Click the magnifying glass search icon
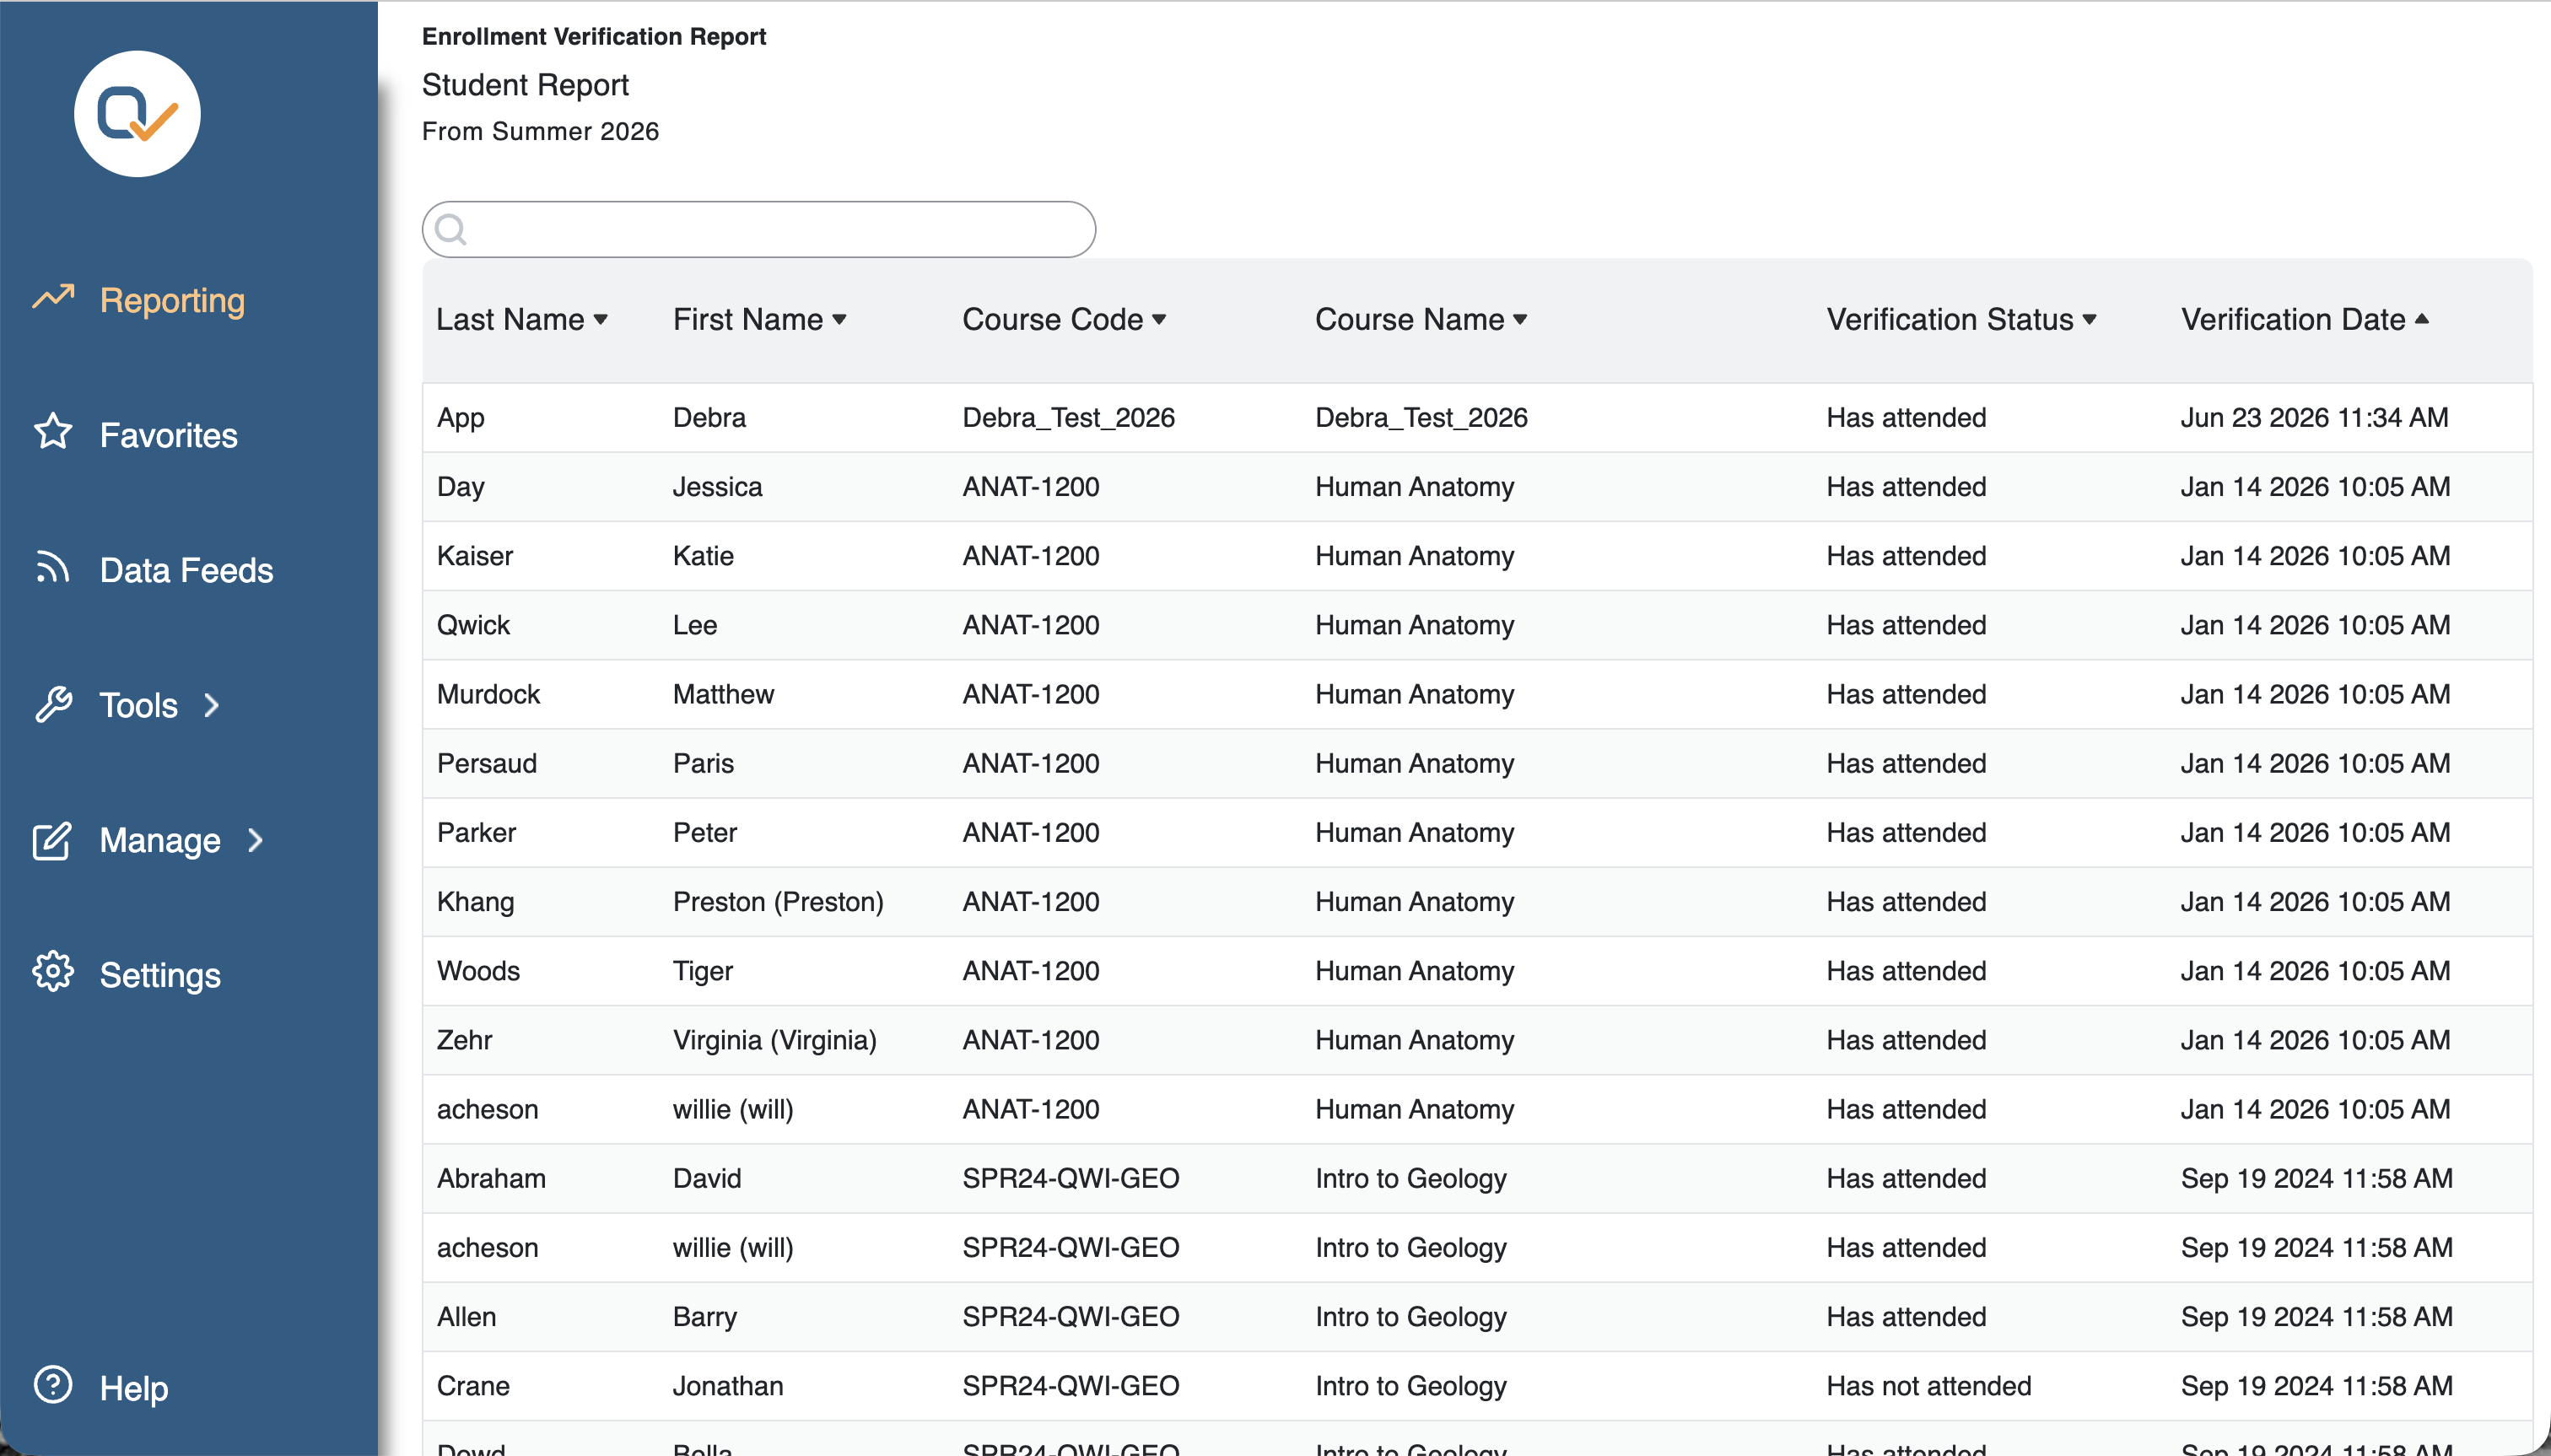Viewport: 2551px width, 1456px height. tap(451, 230)
